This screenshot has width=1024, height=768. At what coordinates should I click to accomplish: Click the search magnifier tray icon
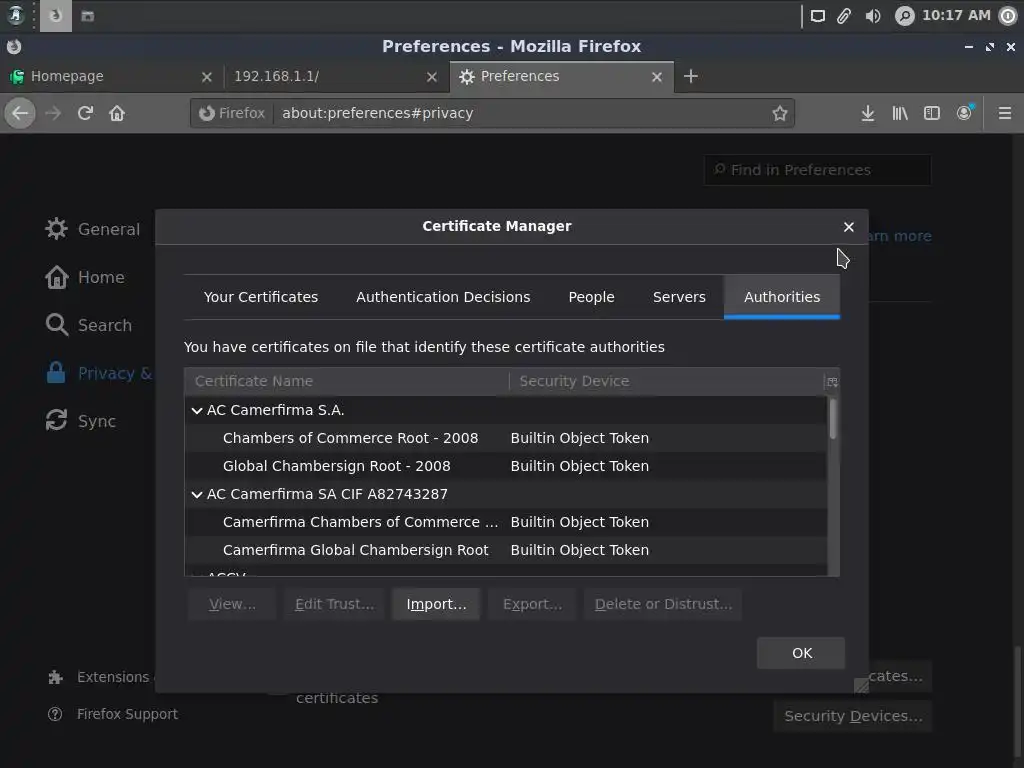tap(904, 16)
